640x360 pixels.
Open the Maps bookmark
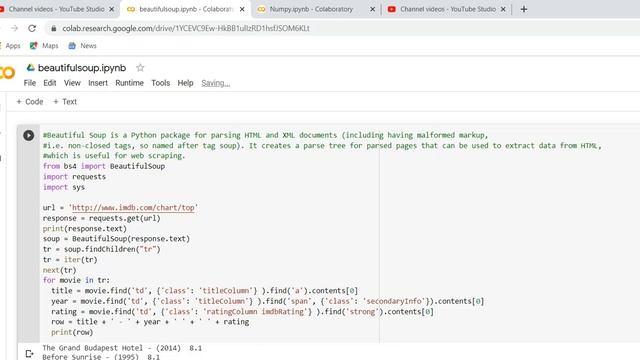click(x=44, y=46)
